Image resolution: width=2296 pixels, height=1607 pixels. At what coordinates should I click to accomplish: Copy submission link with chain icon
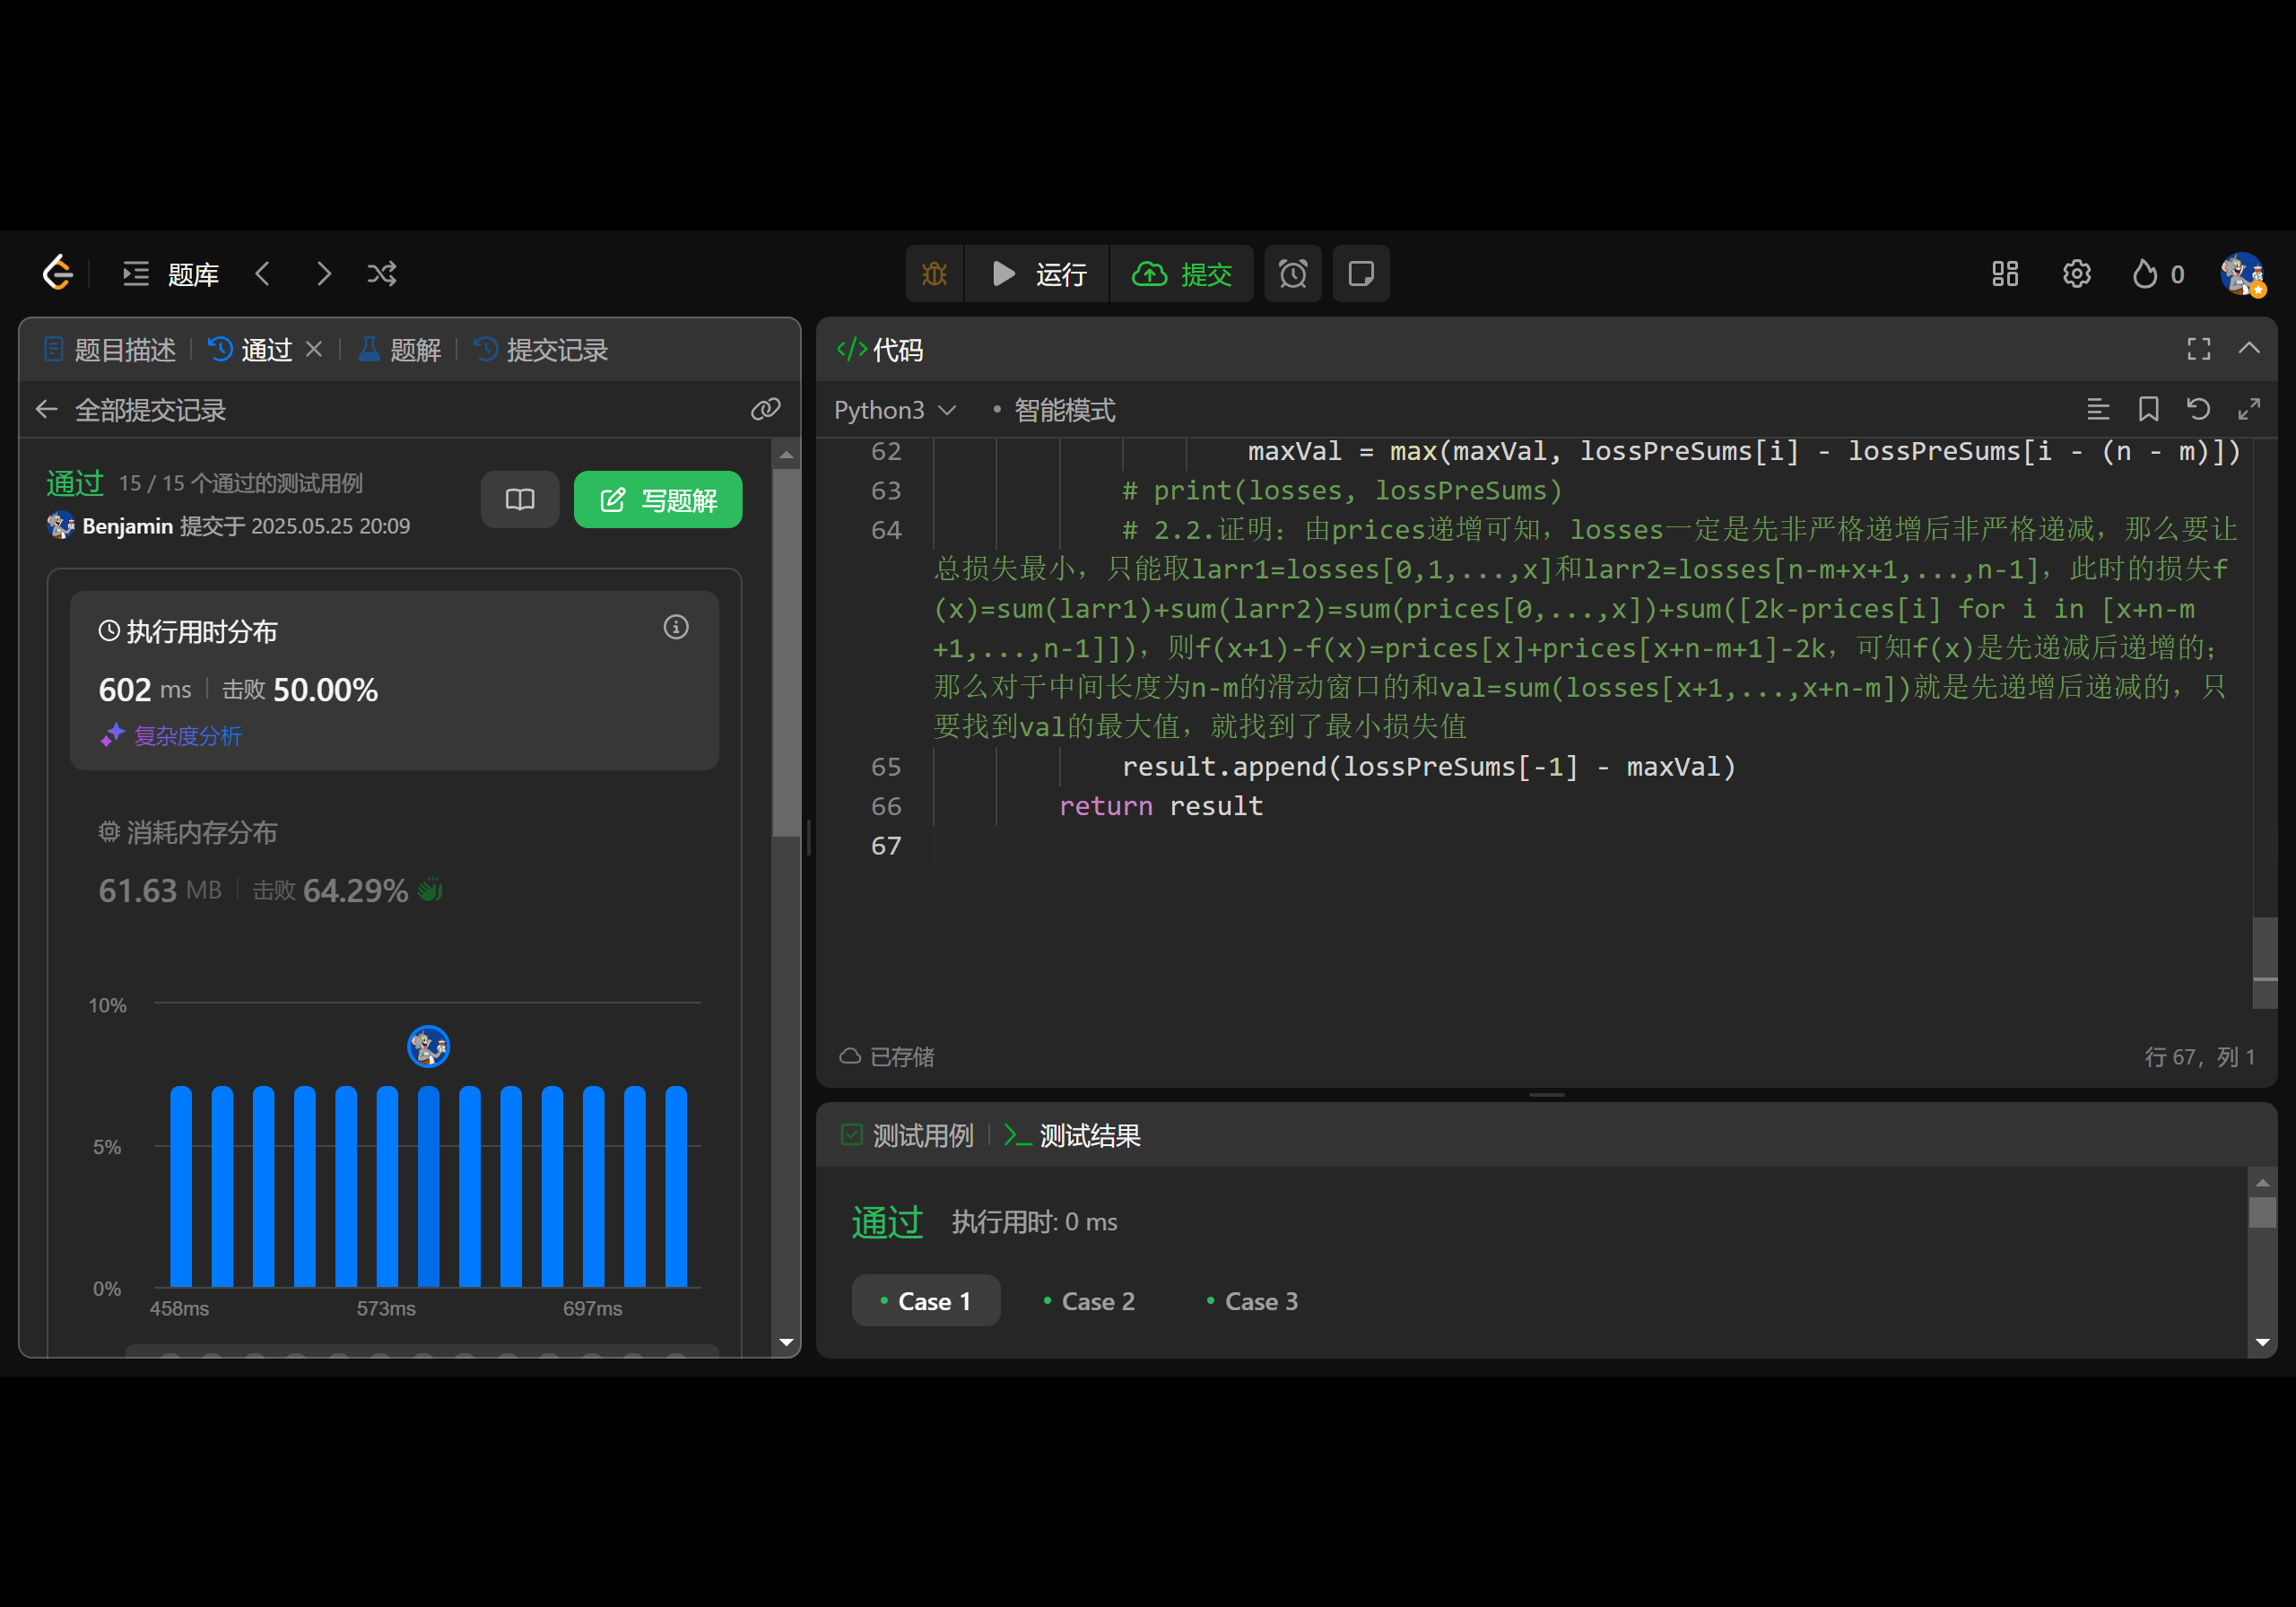point(765,409)
